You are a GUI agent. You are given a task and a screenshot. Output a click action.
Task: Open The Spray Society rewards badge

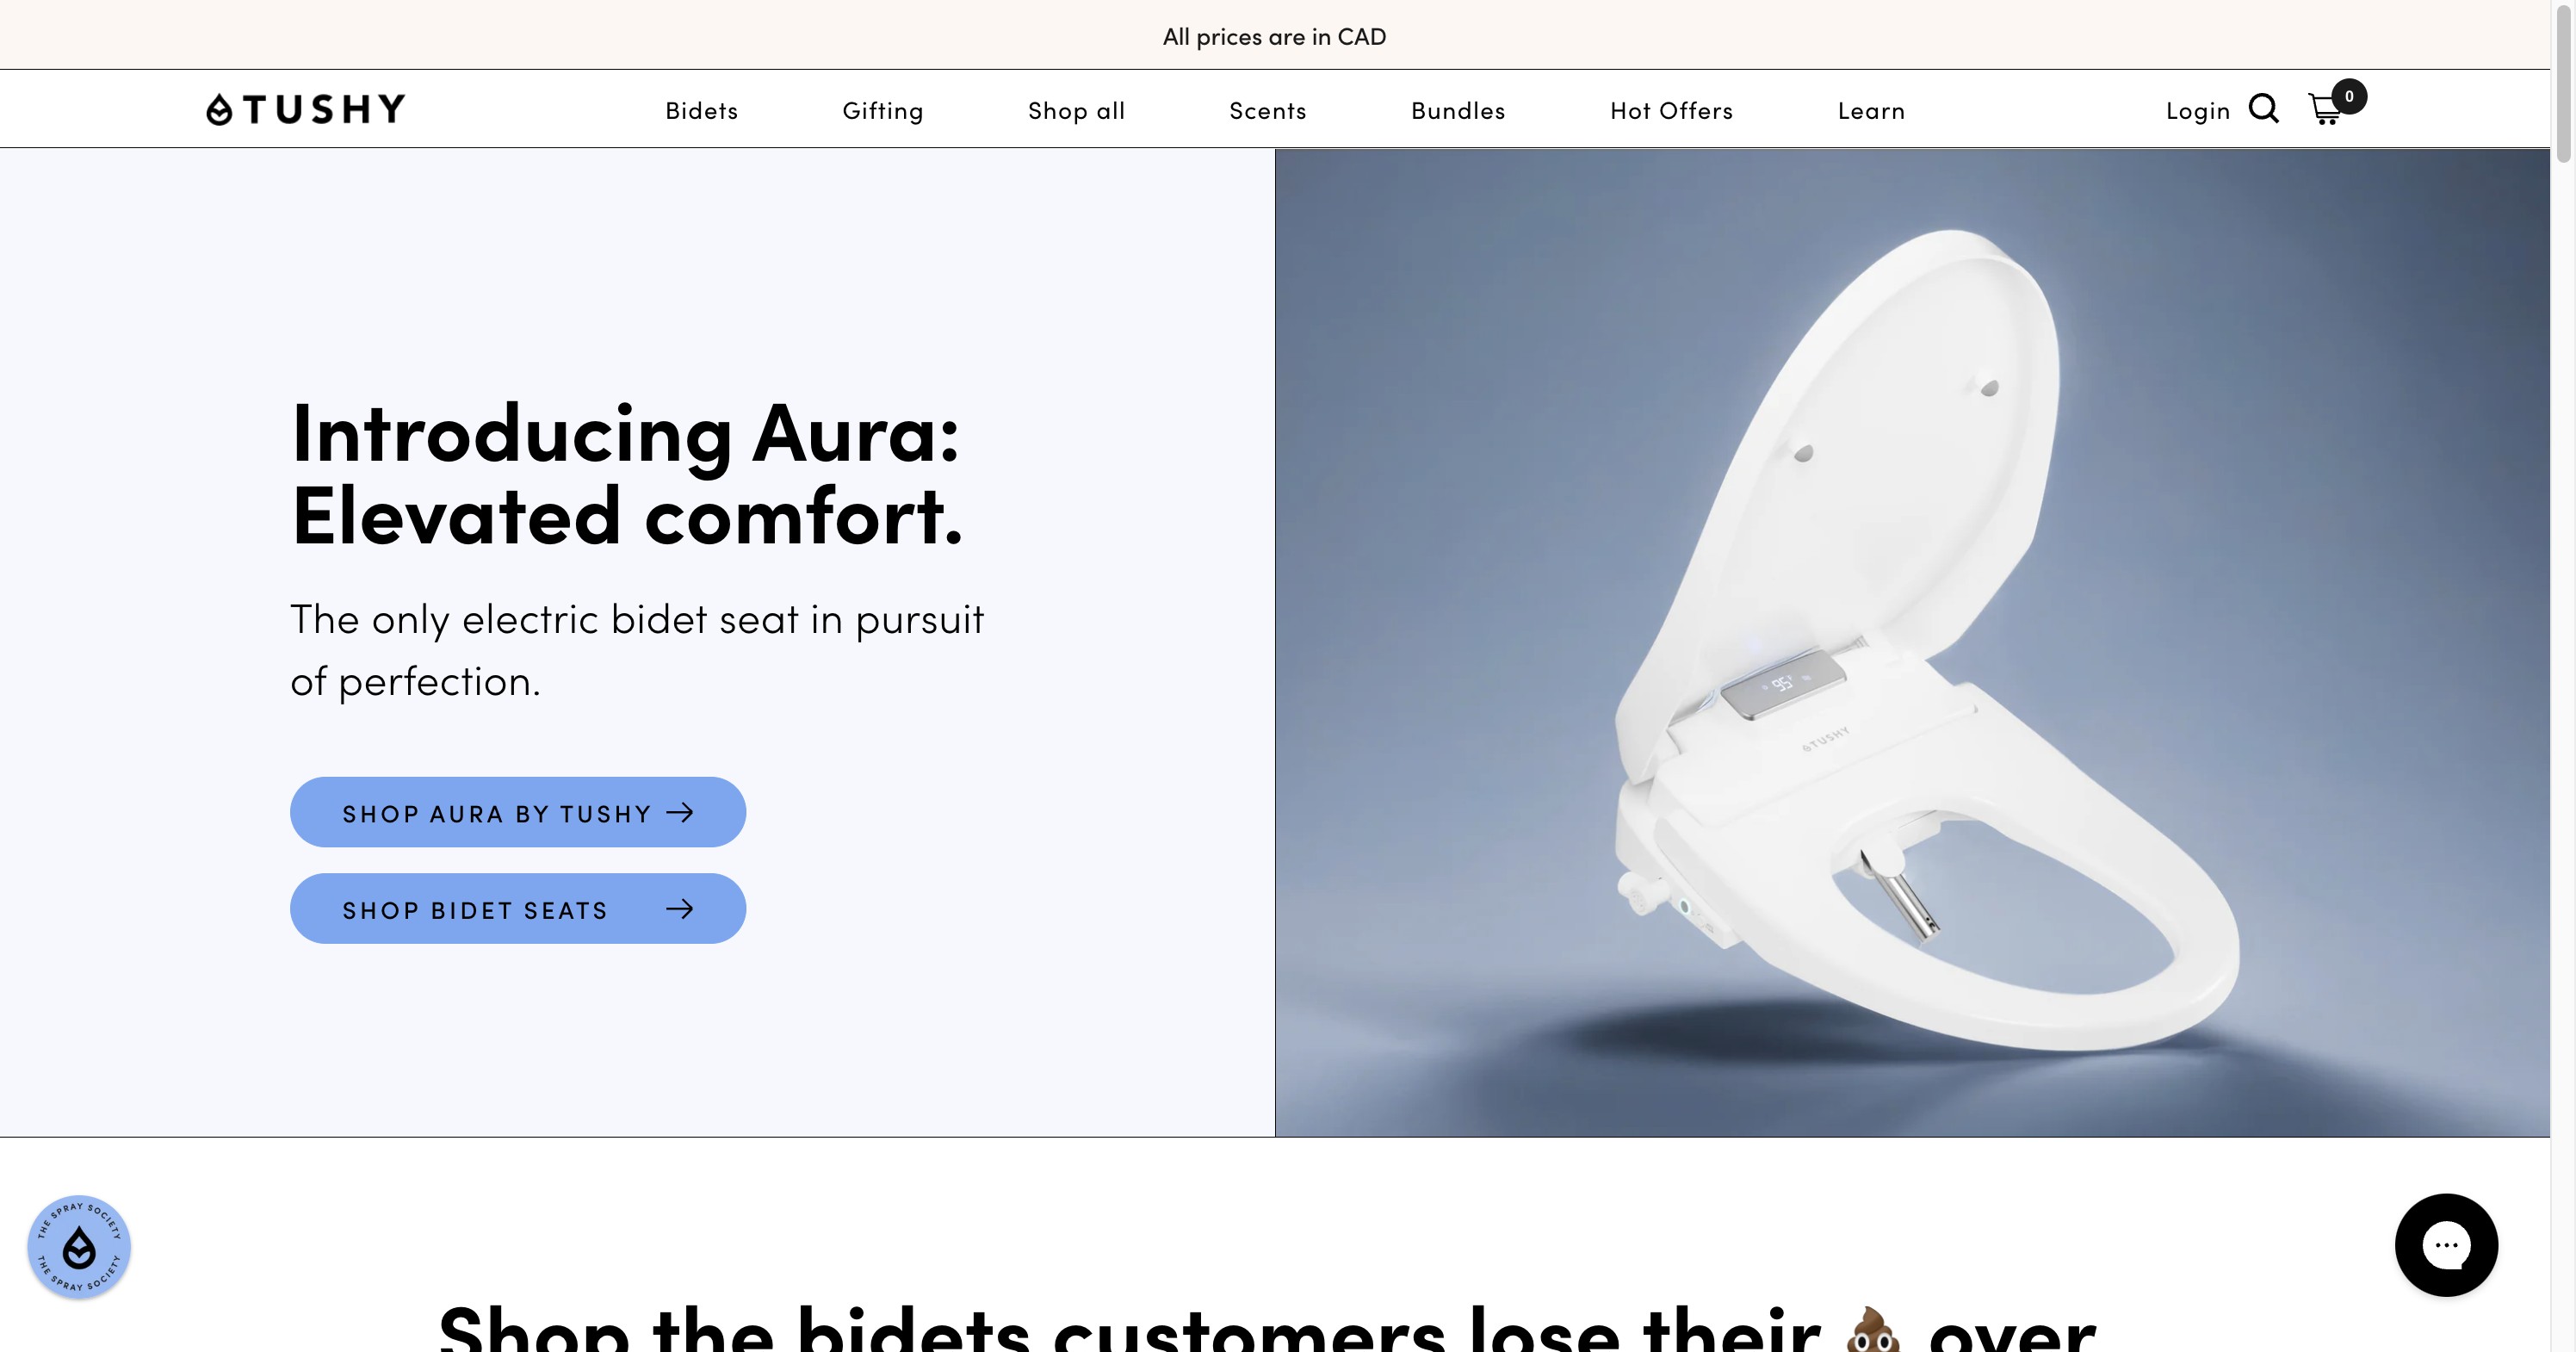click(x=79, y=1247)
